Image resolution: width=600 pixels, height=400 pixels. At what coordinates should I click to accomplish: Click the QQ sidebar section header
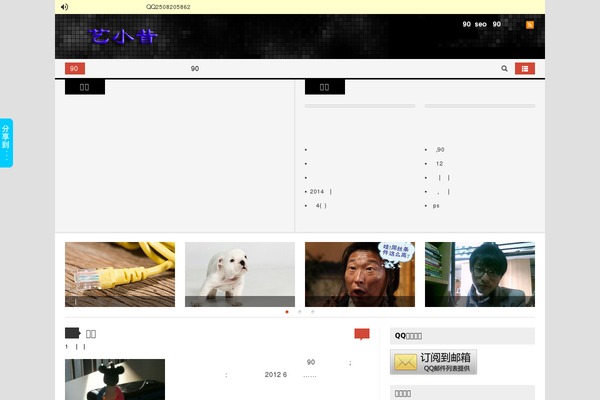(462, 336)
